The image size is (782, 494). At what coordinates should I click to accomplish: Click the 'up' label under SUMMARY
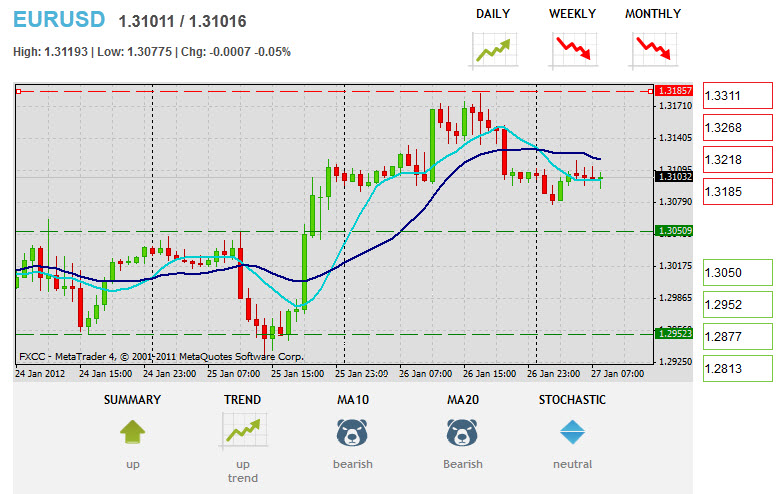click(x=133, y=465)
